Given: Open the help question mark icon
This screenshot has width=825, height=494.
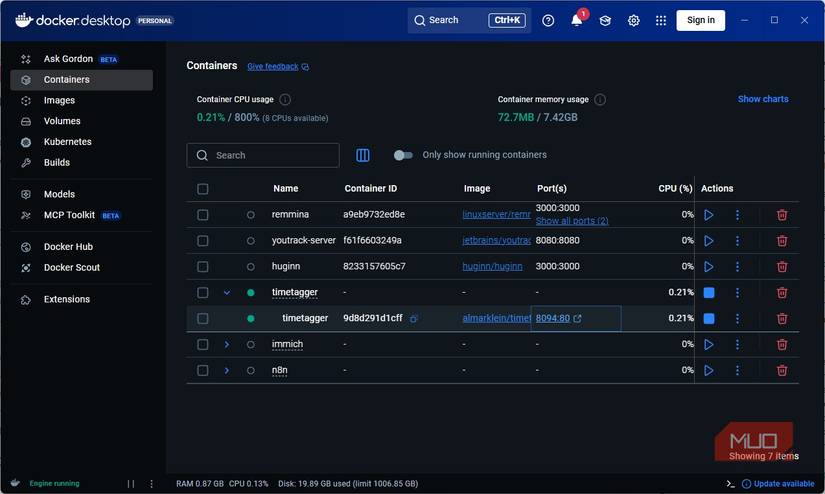Looking at the screenshot, I should (x=548, y=21).
